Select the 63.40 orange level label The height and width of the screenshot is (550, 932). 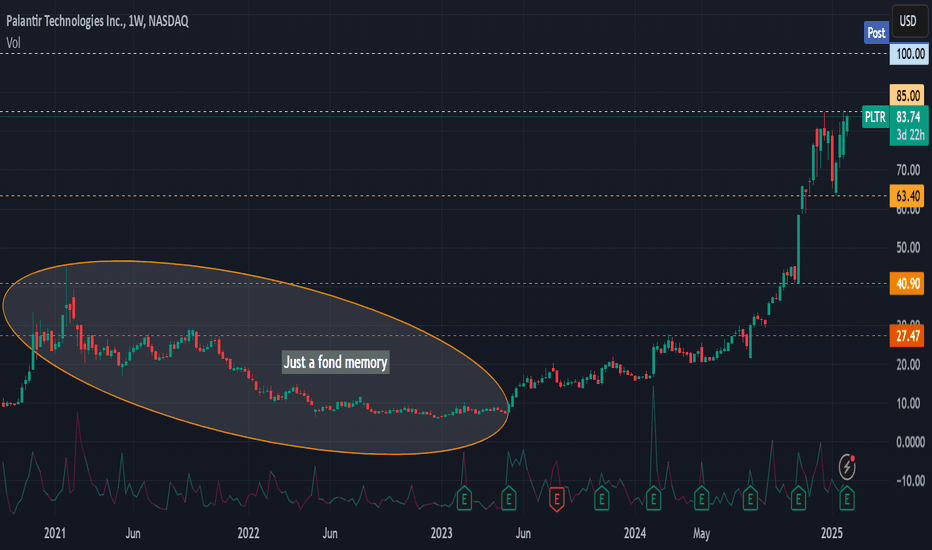point(907,196)
